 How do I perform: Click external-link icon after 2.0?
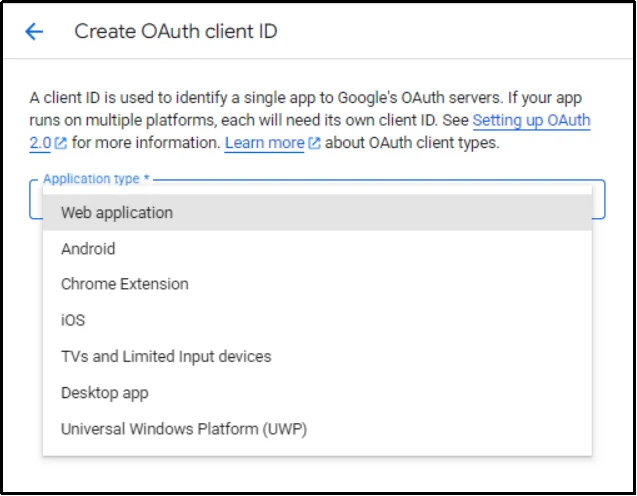click(61, 143)
